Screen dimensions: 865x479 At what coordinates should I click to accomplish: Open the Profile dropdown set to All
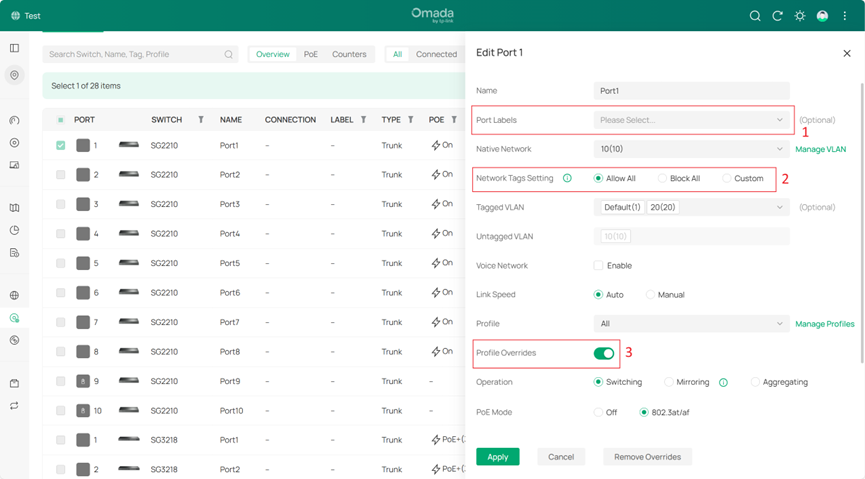[691, 324]
